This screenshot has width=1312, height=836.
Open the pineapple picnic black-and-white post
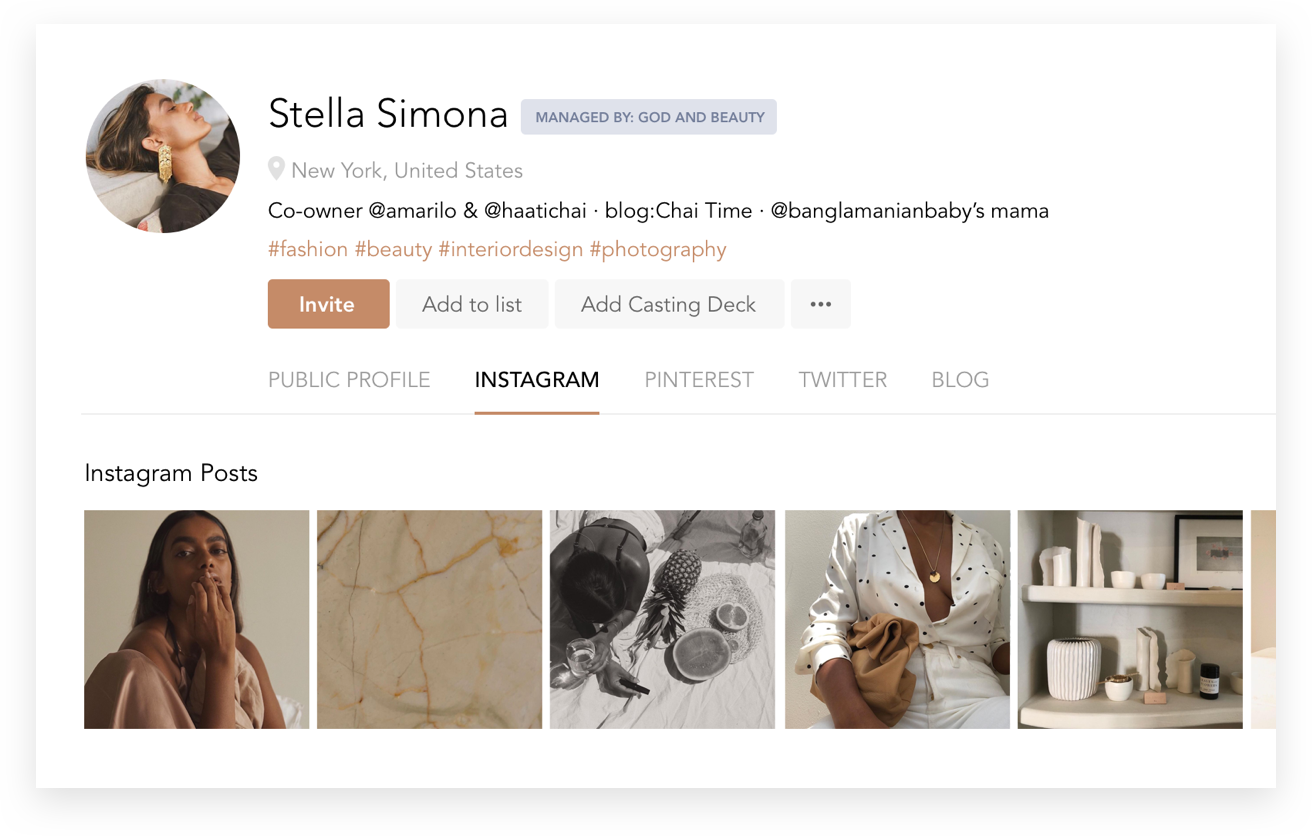click(x=663, y=619)
